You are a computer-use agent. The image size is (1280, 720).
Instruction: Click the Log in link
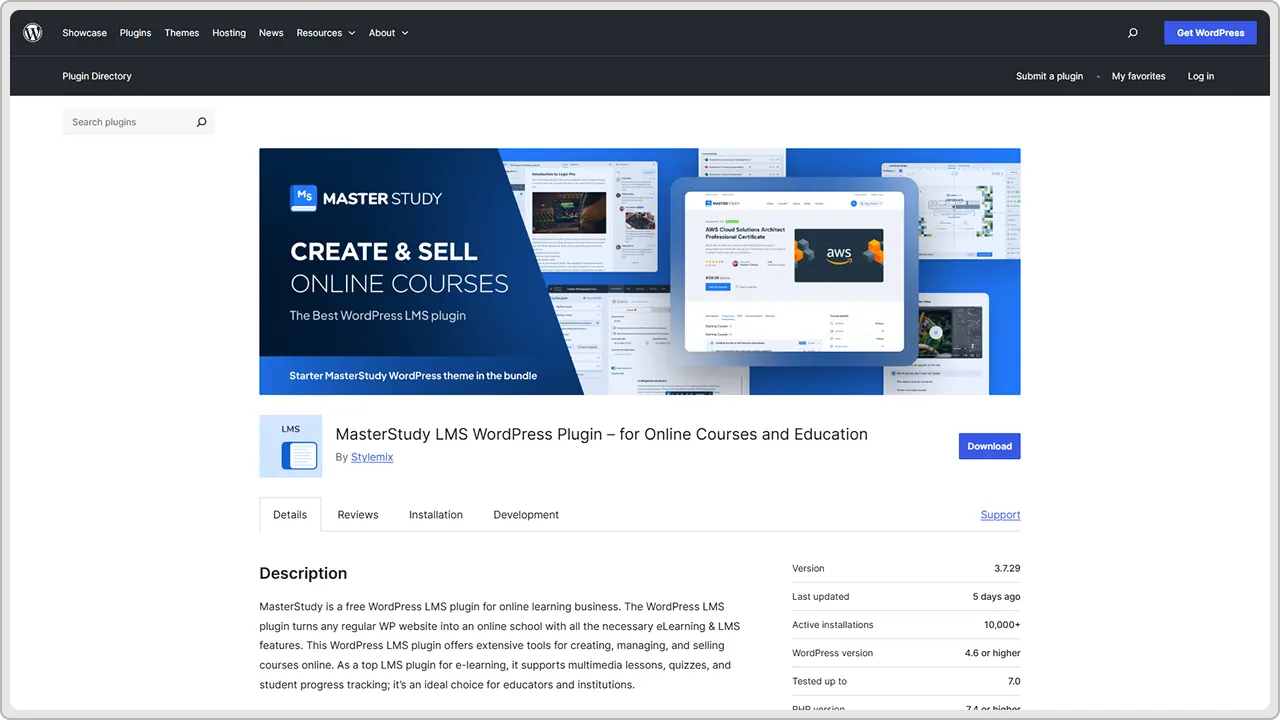click(1201, 76)
